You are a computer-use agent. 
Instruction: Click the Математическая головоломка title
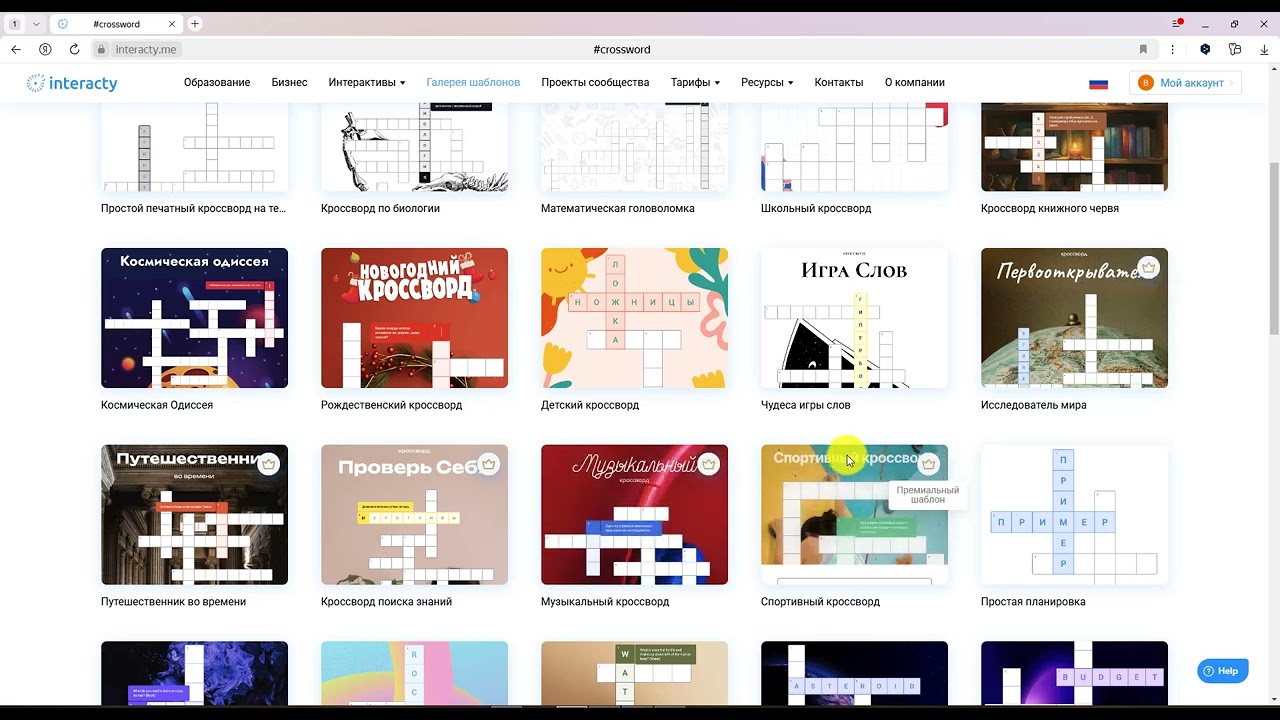(617, 208)
